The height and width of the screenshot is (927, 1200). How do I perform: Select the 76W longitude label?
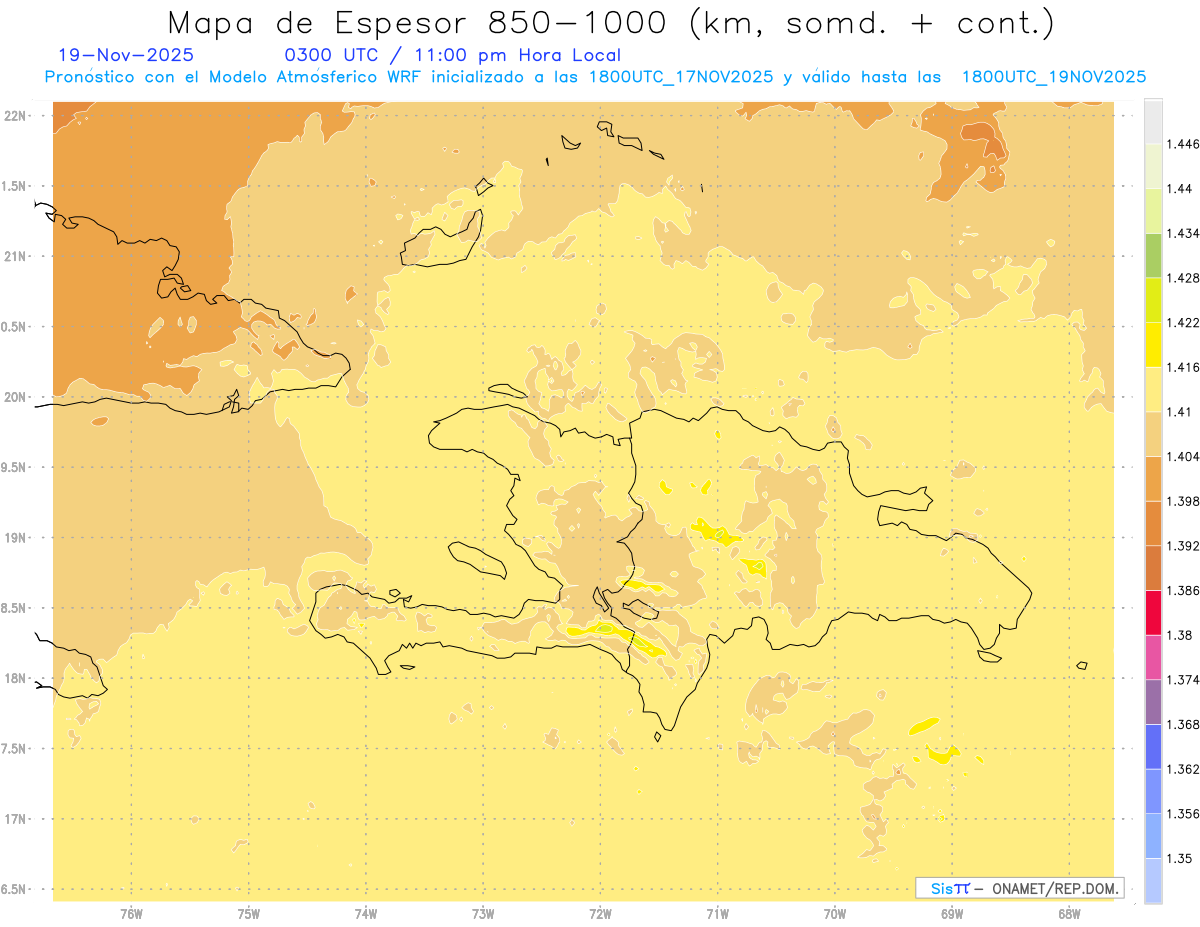pos(131,913)
